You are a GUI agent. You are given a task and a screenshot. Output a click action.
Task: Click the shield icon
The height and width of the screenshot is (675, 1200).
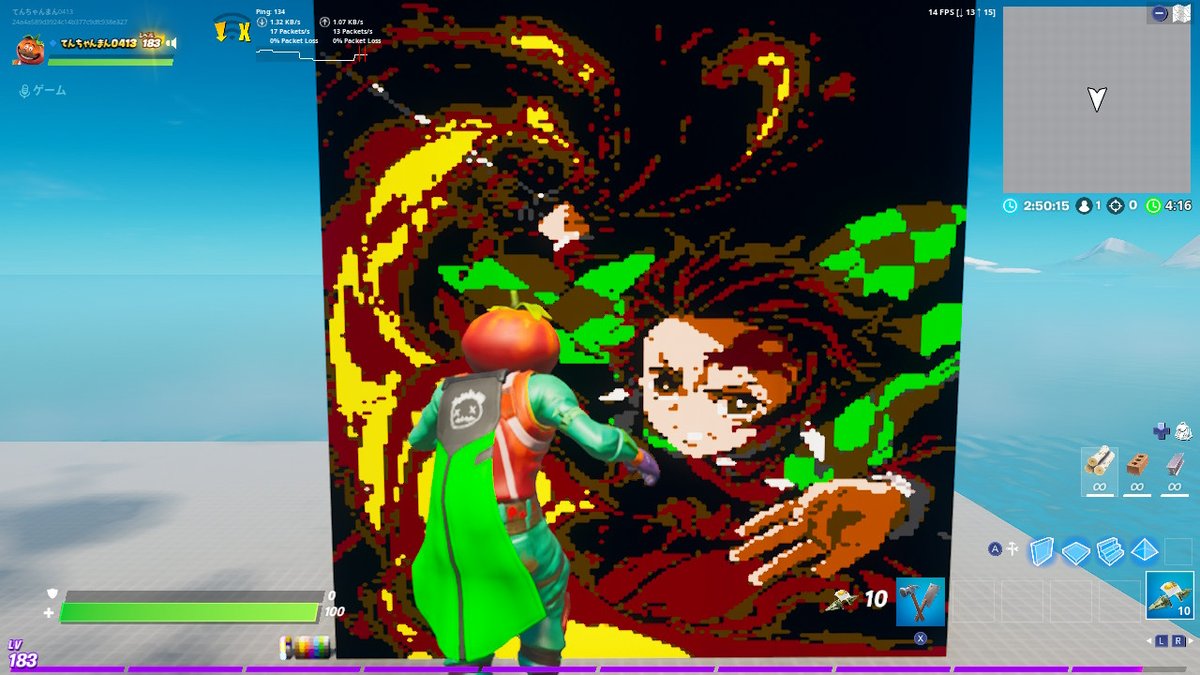coord(52,593)
